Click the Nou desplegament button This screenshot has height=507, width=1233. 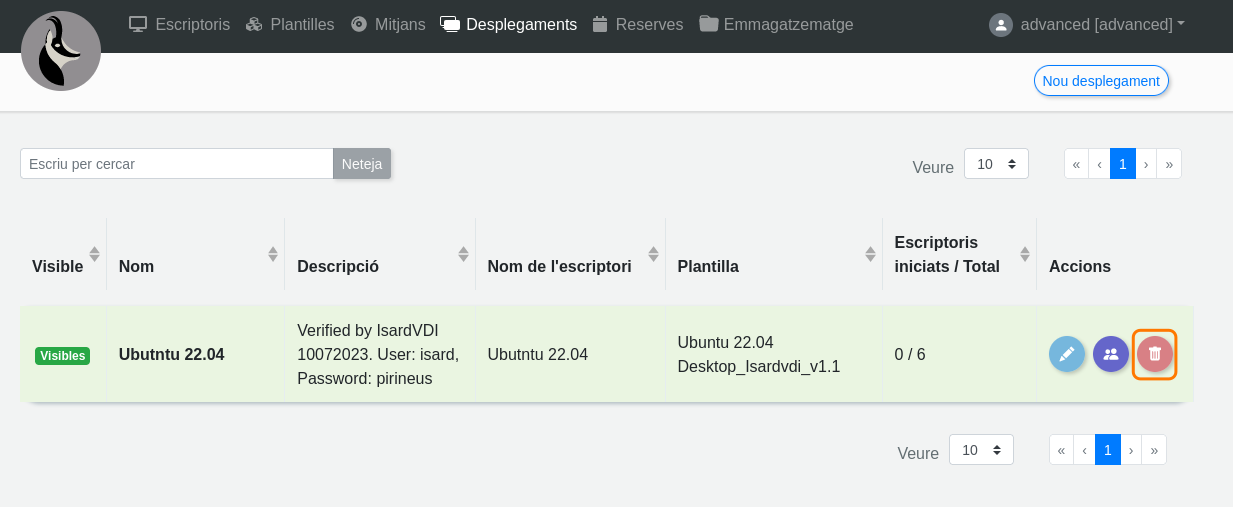pyautogui.click(x=1101, y=81)
